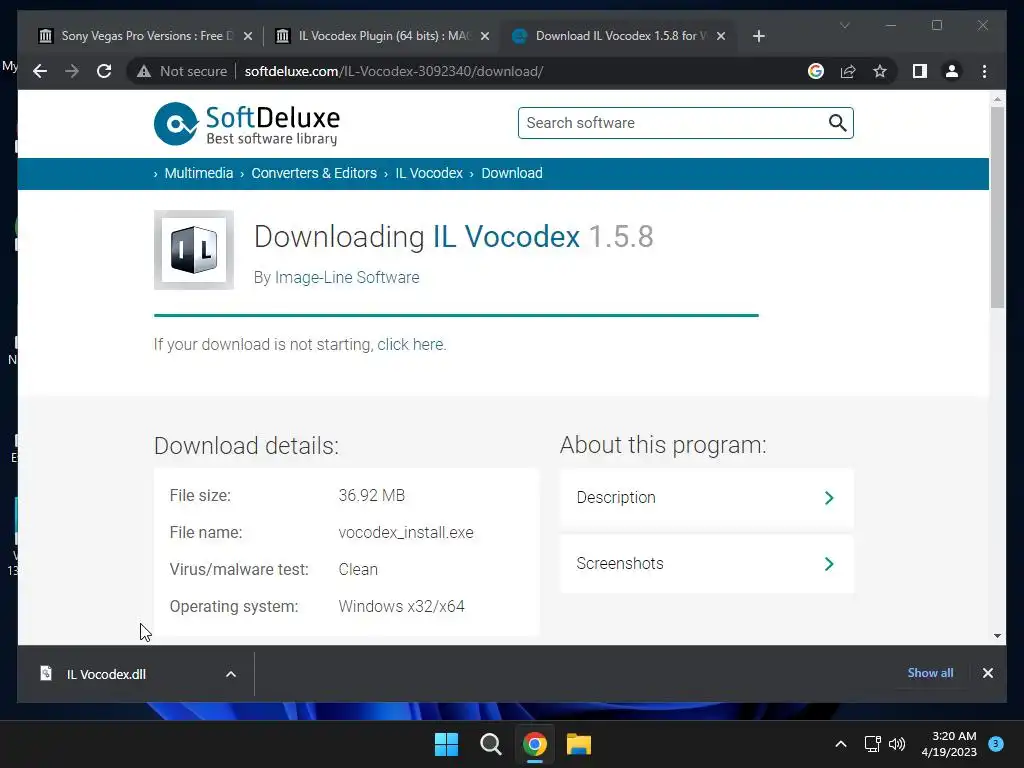Screen dimensions: 1024x768
Task: Open the notification count badge
Action: (996, 743)
